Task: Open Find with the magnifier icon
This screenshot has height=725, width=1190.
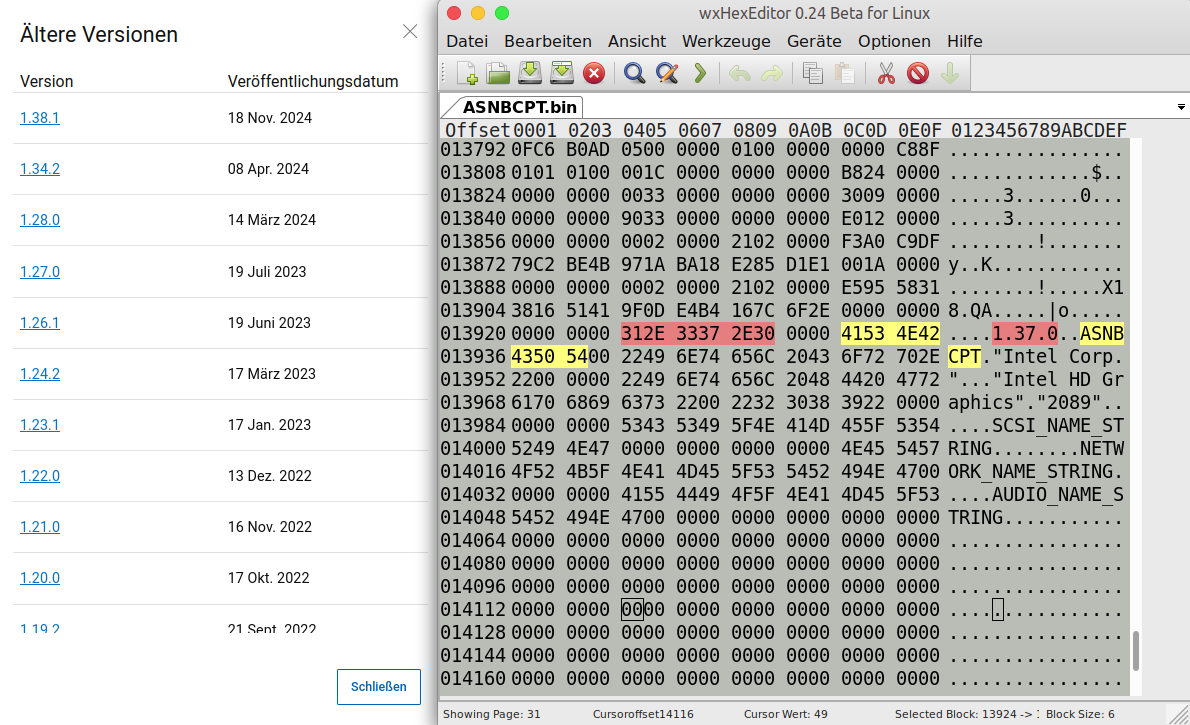Action: 634,73
